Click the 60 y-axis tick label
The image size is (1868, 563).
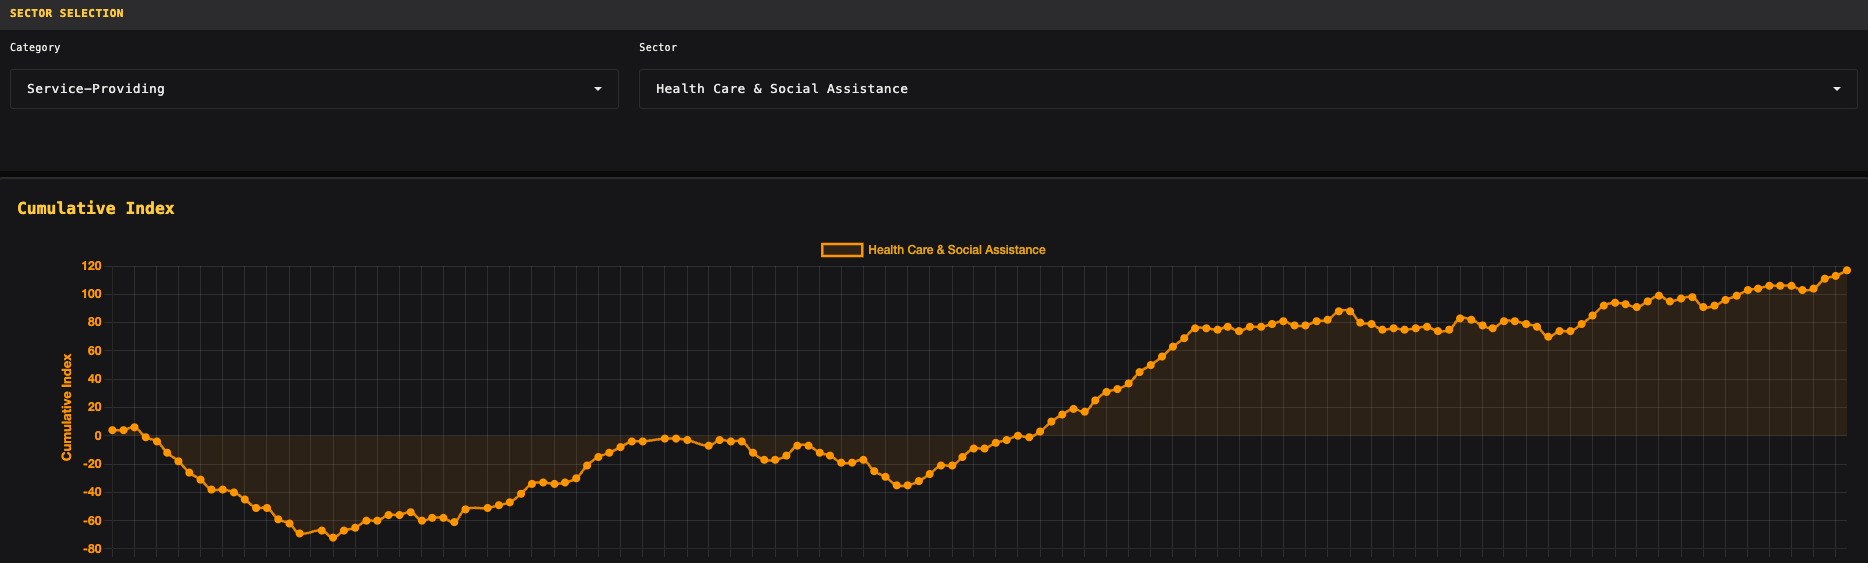tap(94, 351)
